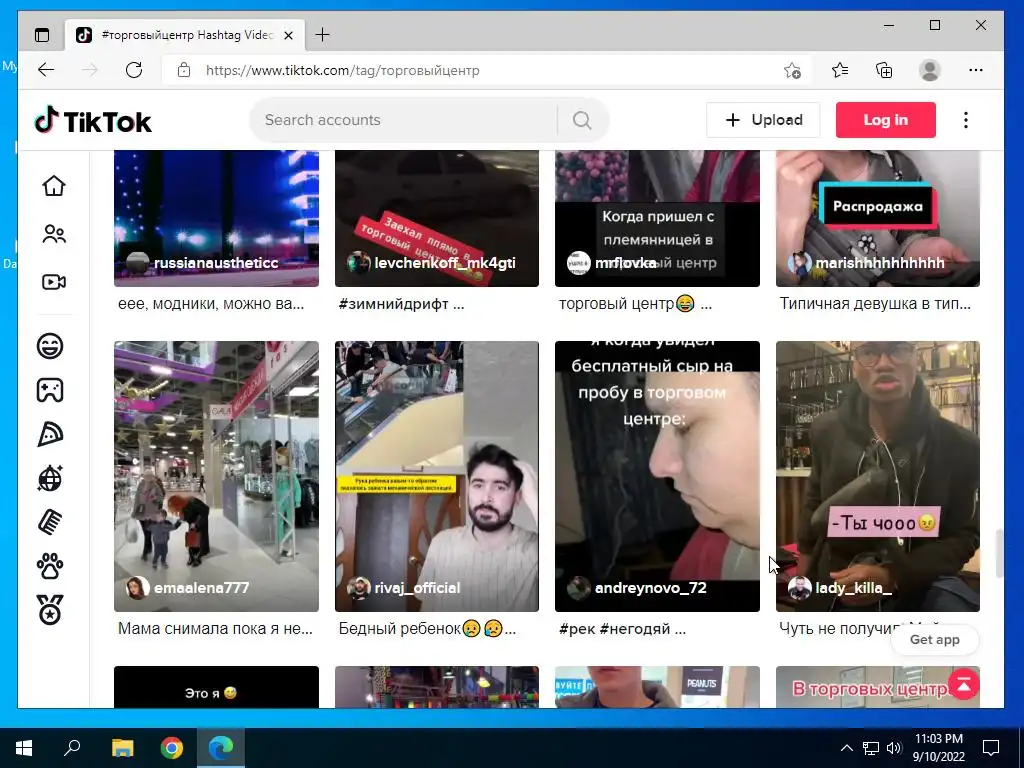Select the gaming controller category icon
1024x768 pixels.
(x=50, y=390)
